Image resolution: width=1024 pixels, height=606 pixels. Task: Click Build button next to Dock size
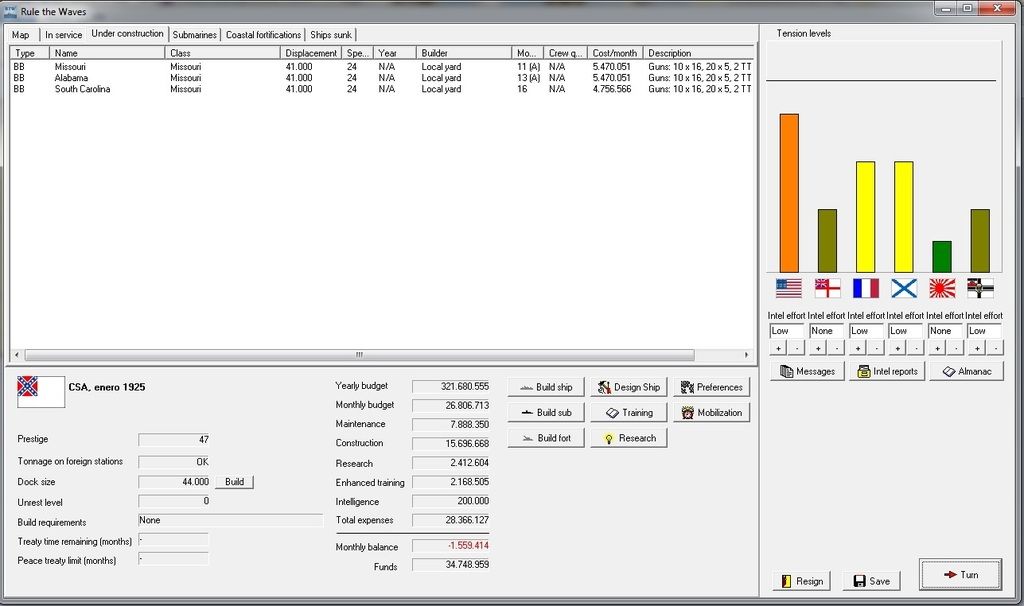coord(234,482)
